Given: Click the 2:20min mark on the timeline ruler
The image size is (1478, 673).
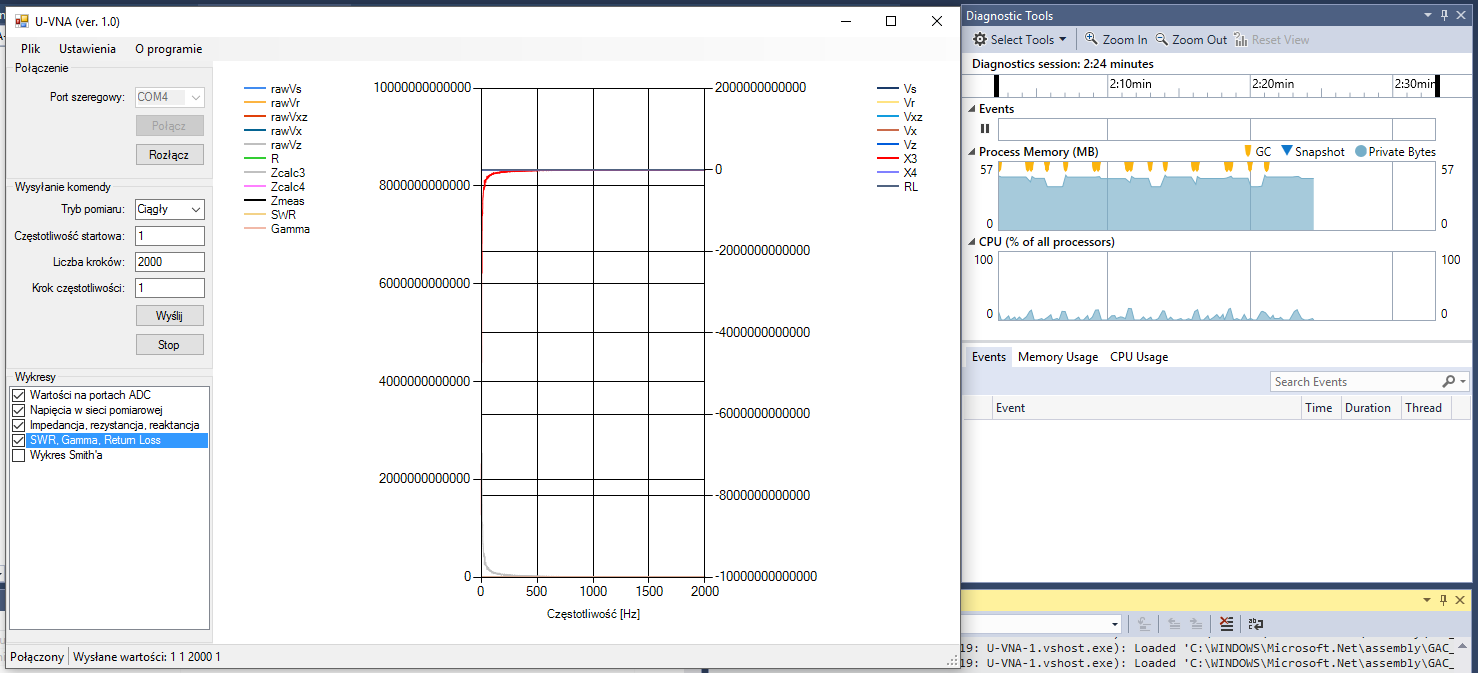Looking at the screenshot, I should pos(1251,85).
